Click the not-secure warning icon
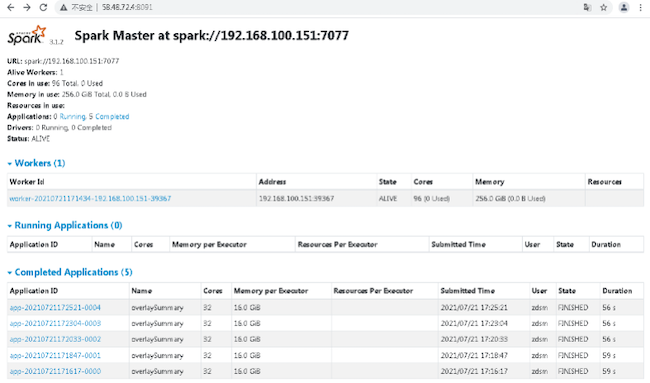 pyautogui.click(x=63, y=7)
